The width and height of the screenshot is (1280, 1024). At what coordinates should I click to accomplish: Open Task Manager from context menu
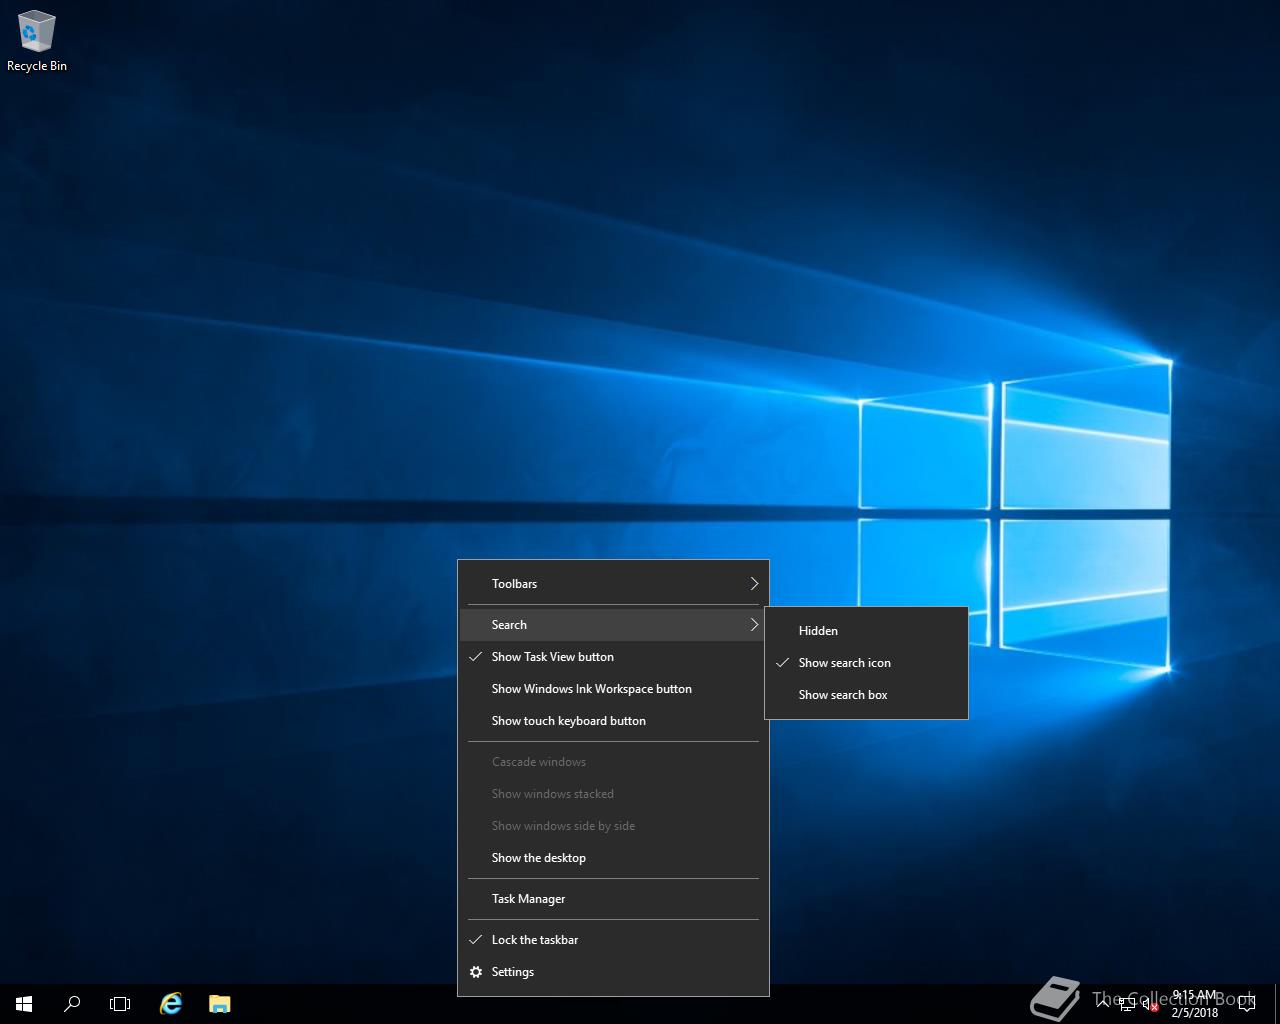[613, 899]
